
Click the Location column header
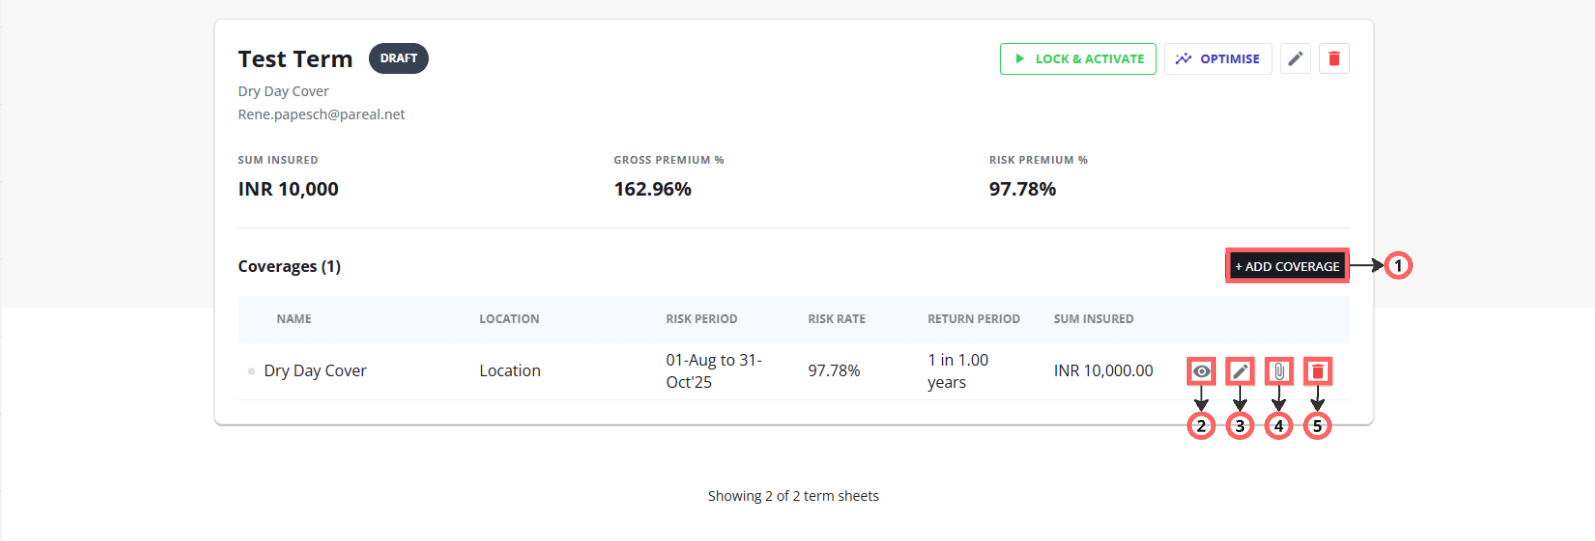point(509,319)
